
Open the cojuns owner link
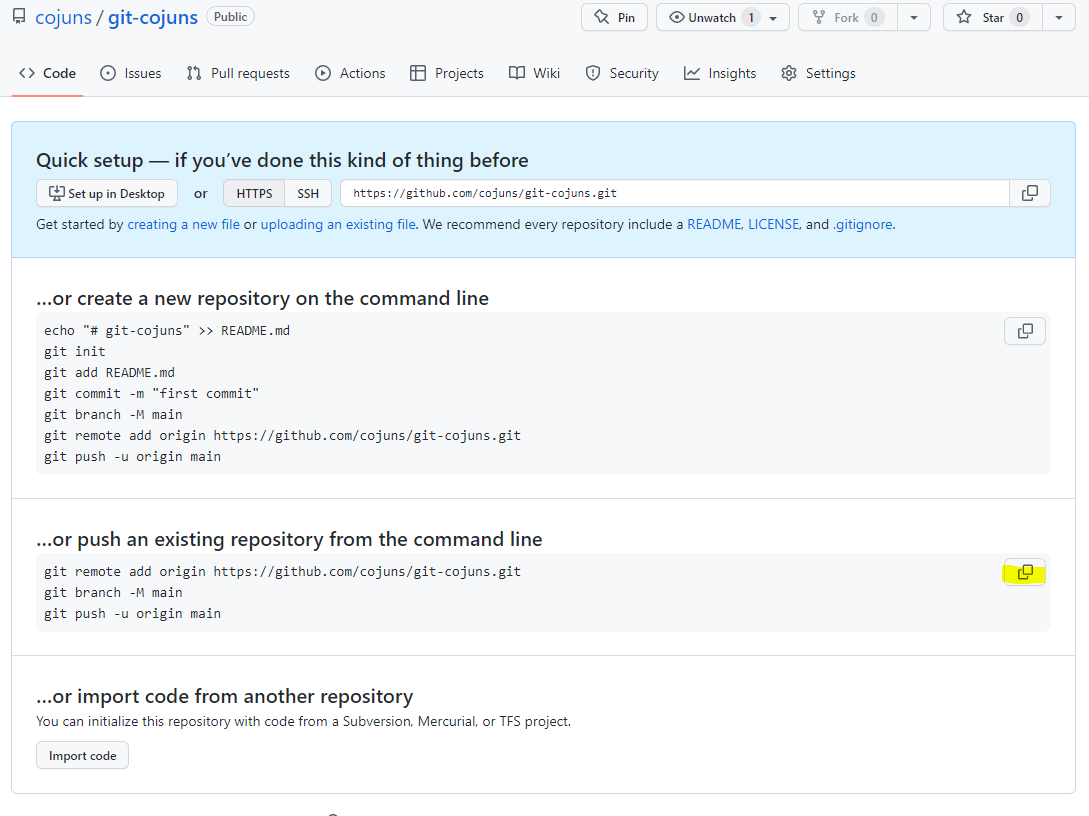(x=63, y=17)
